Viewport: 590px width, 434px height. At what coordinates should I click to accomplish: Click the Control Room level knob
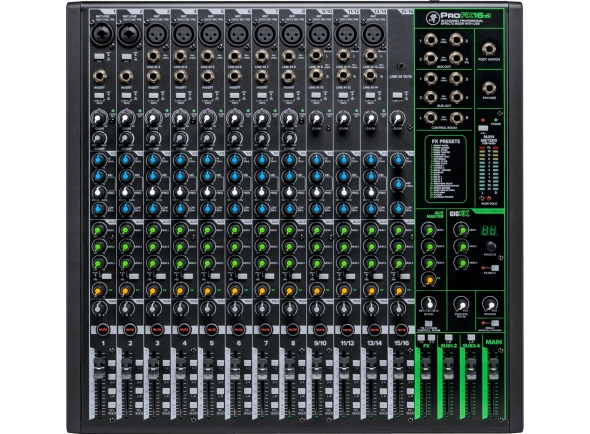(461, 304)
